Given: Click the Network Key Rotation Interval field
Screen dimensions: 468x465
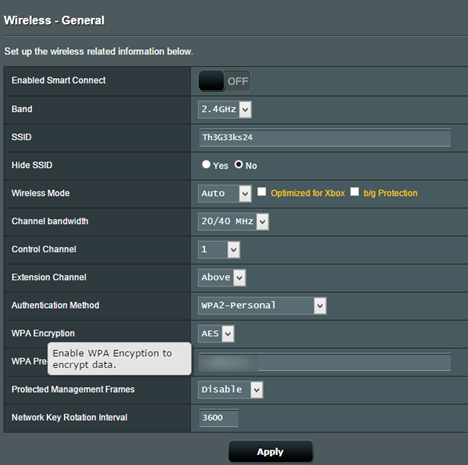Looking at the screenshot, I should pos(219,418).
